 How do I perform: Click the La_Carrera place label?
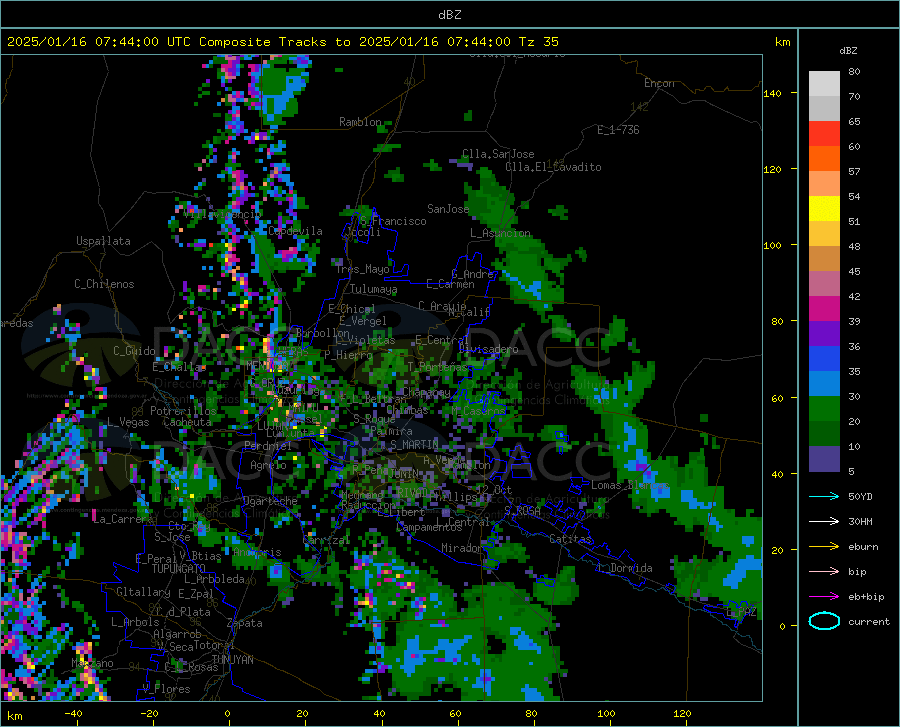(123, 519)
